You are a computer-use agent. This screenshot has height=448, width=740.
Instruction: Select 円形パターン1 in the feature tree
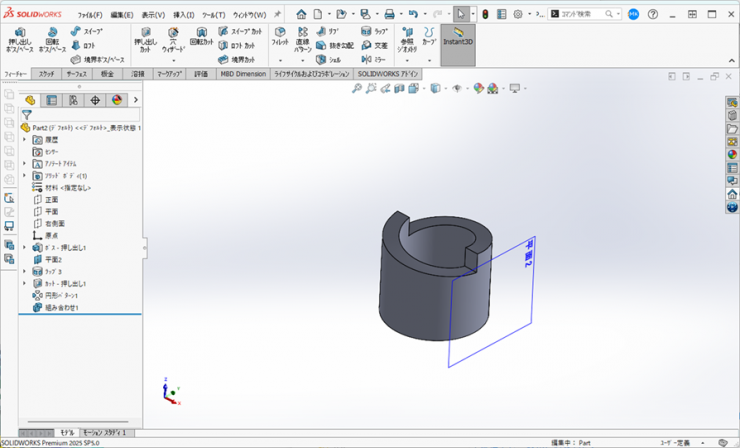tap(62, 295)
